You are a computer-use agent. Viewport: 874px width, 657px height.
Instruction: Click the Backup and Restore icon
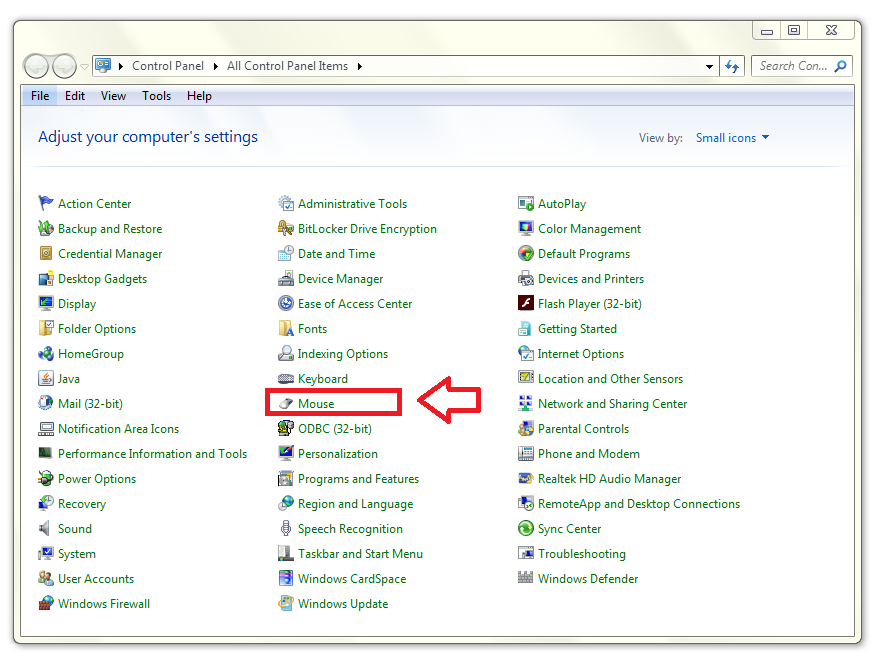point(46,228)
